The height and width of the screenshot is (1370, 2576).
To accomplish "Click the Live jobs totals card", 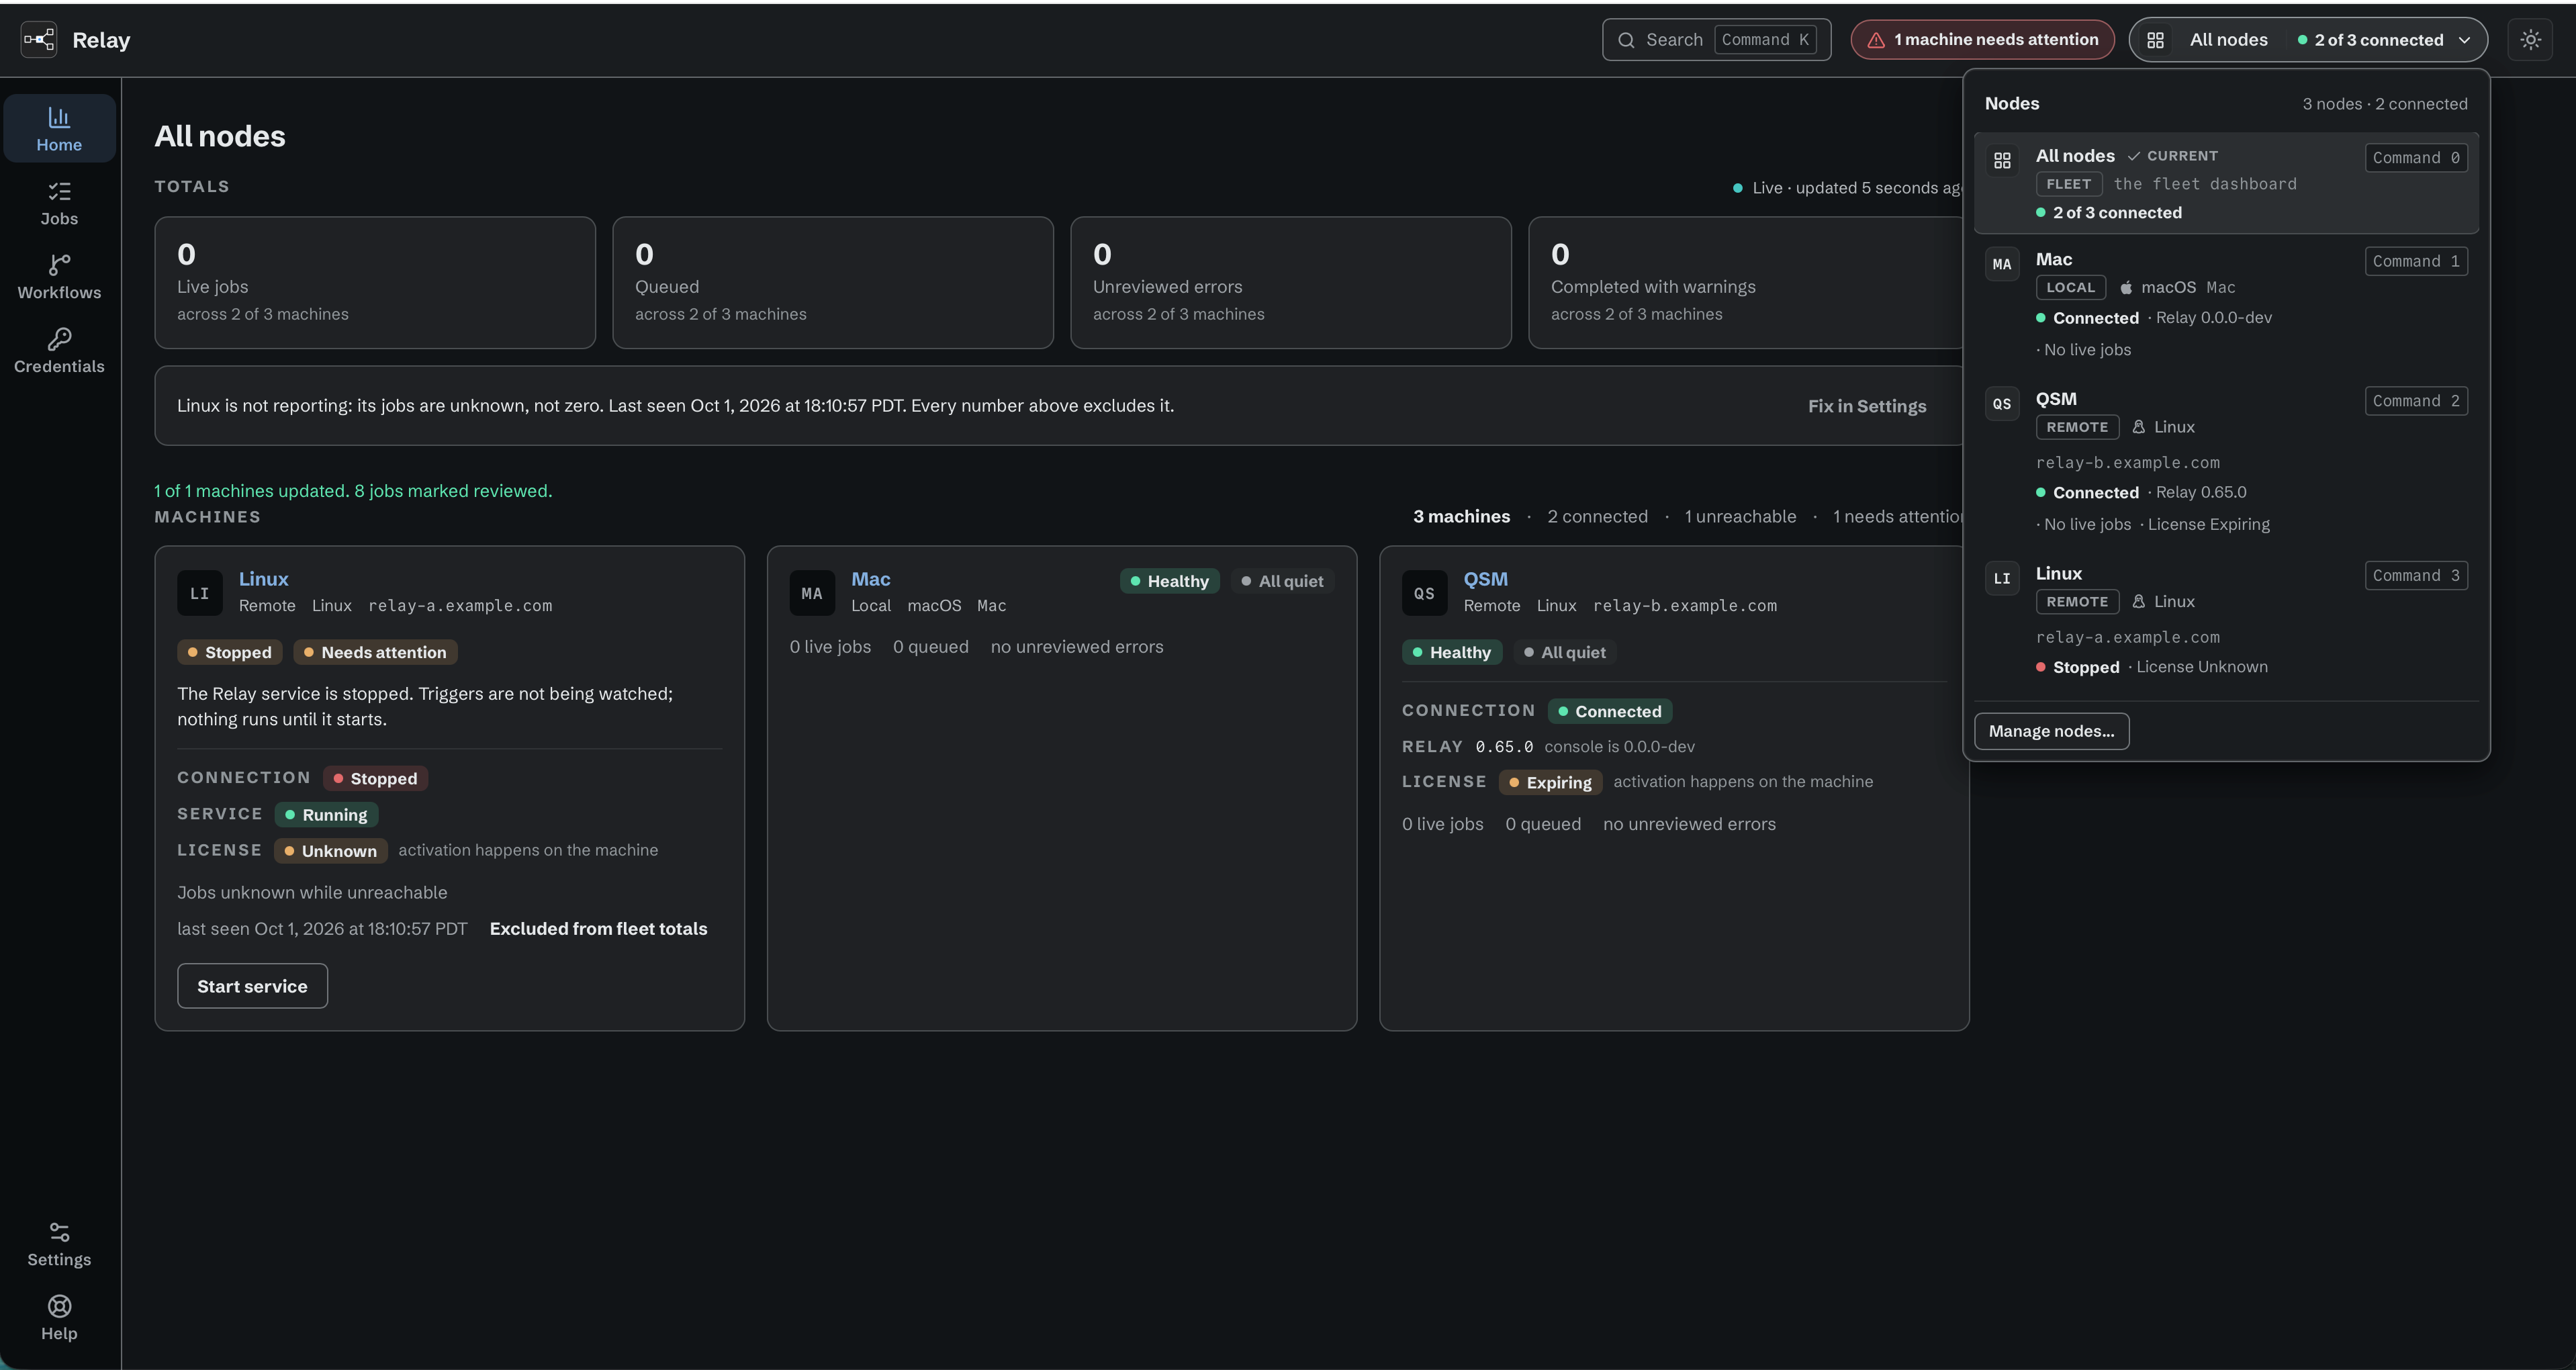I will 375,283.
